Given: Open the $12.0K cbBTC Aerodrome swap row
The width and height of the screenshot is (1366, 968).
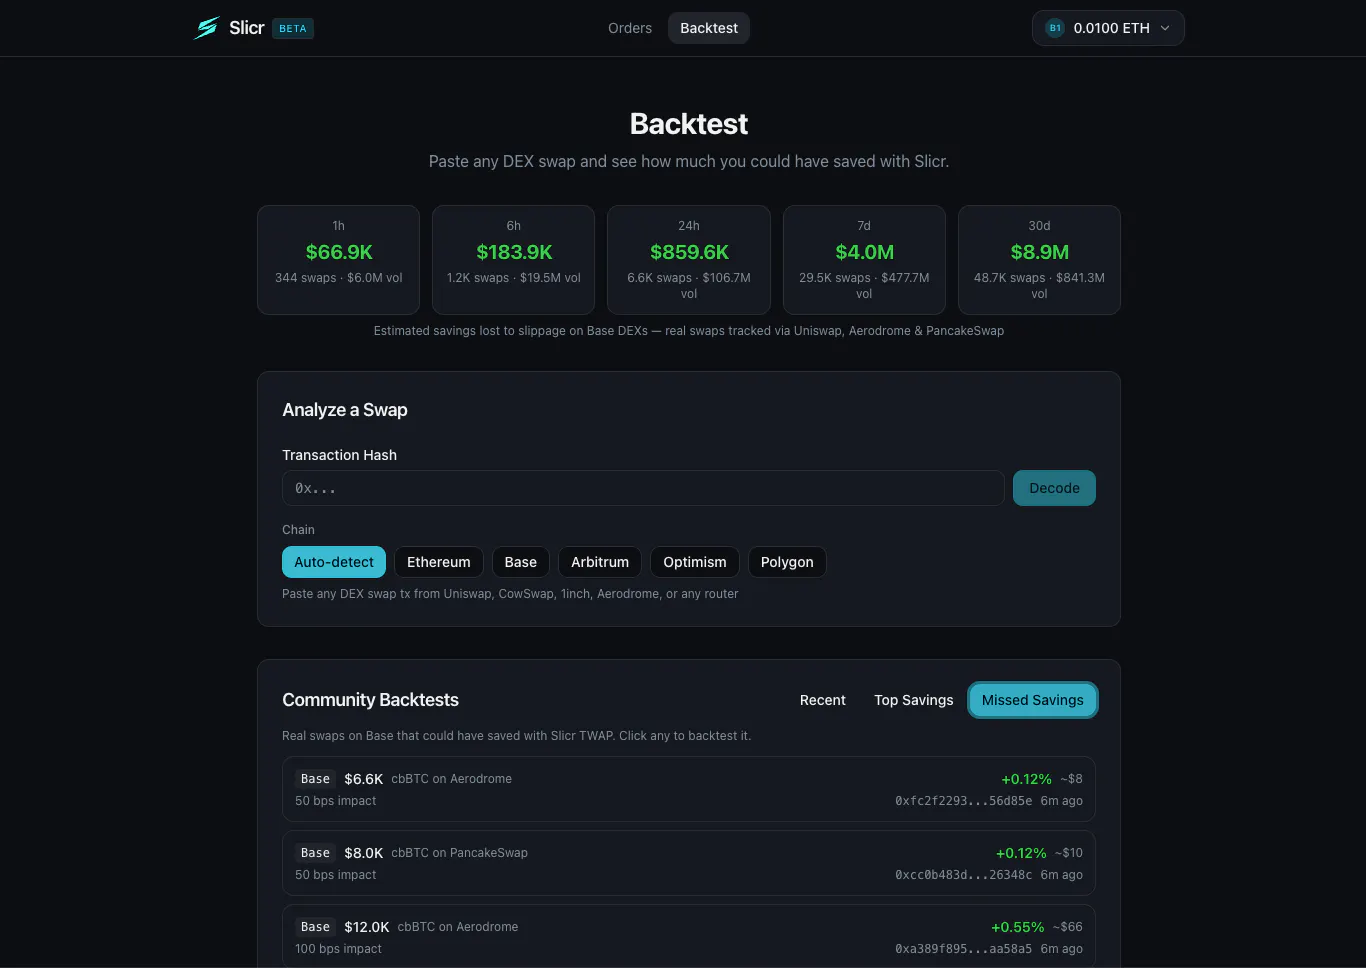Looking at the screenshot, I should pyautogui.click(x=689, y=937).
